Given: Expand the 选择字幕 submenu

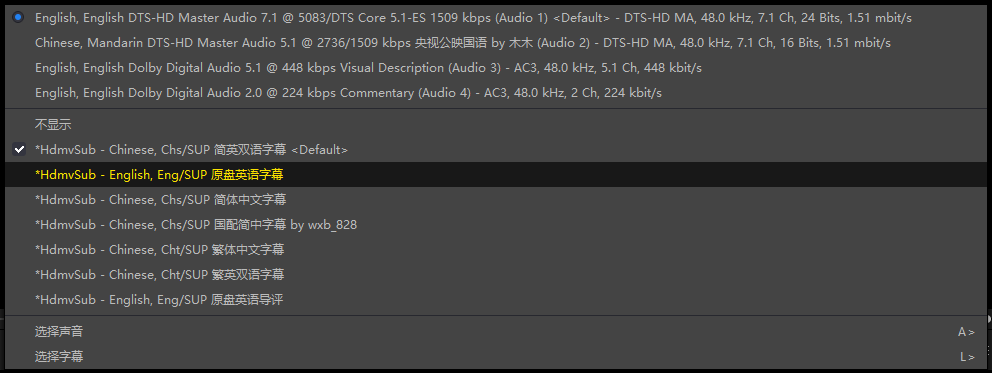Looking at the screenshot, I should pyautogui.click(x=495, y=357).
